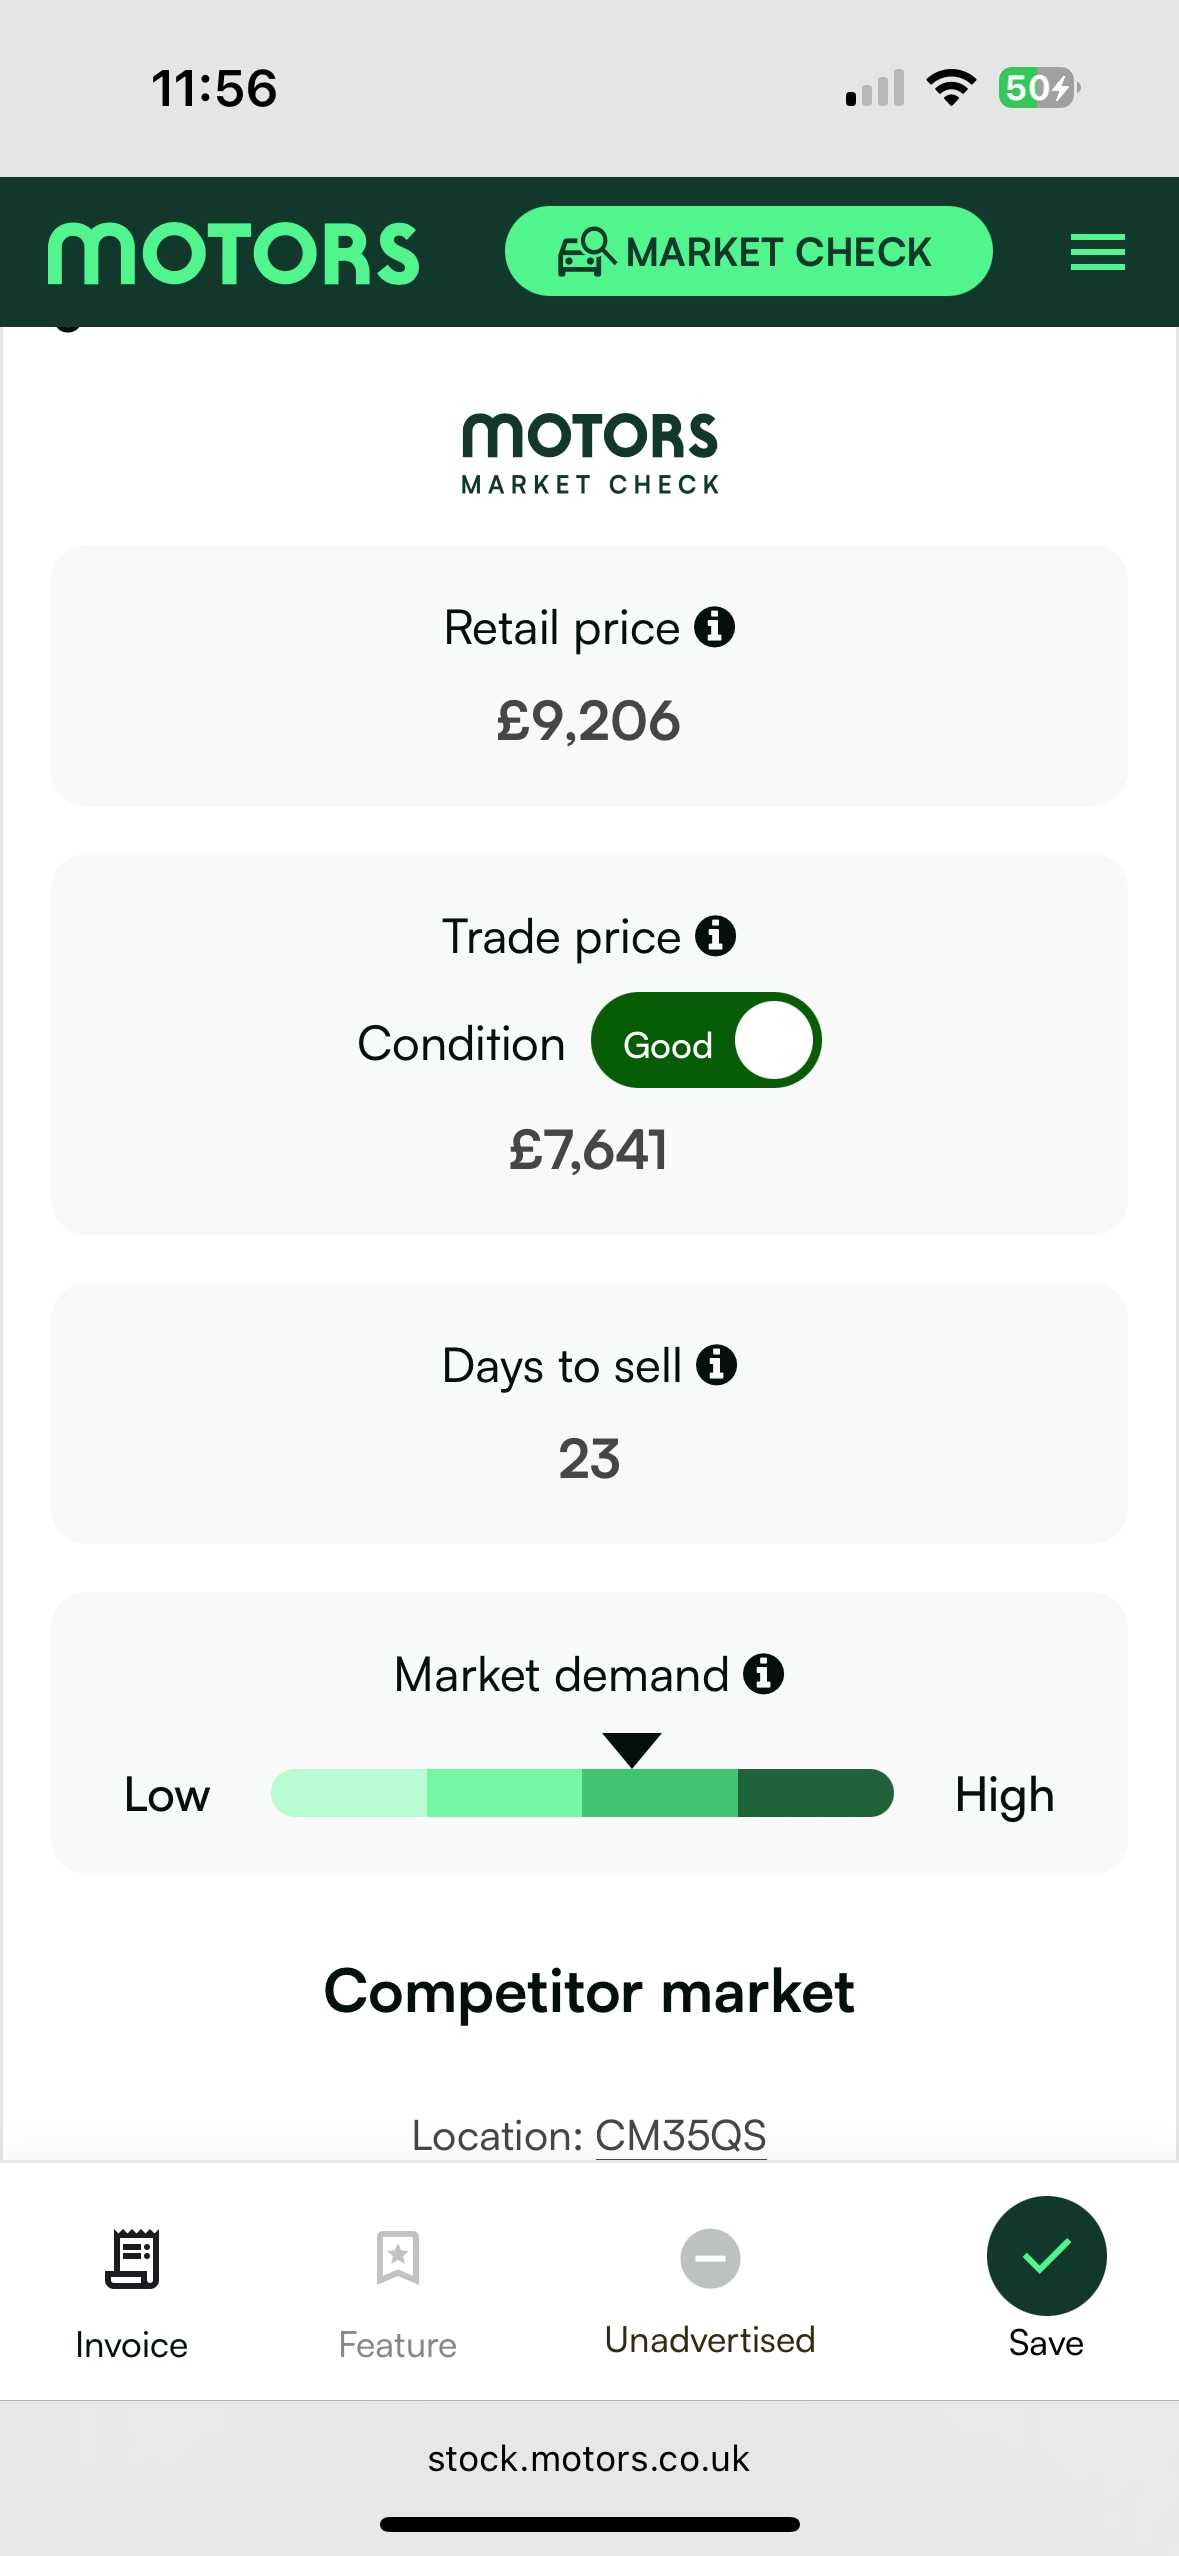Screen dimensions: 1179x2556
Task: Select the £7,641 trade price value
Action: coord(589,1150)
